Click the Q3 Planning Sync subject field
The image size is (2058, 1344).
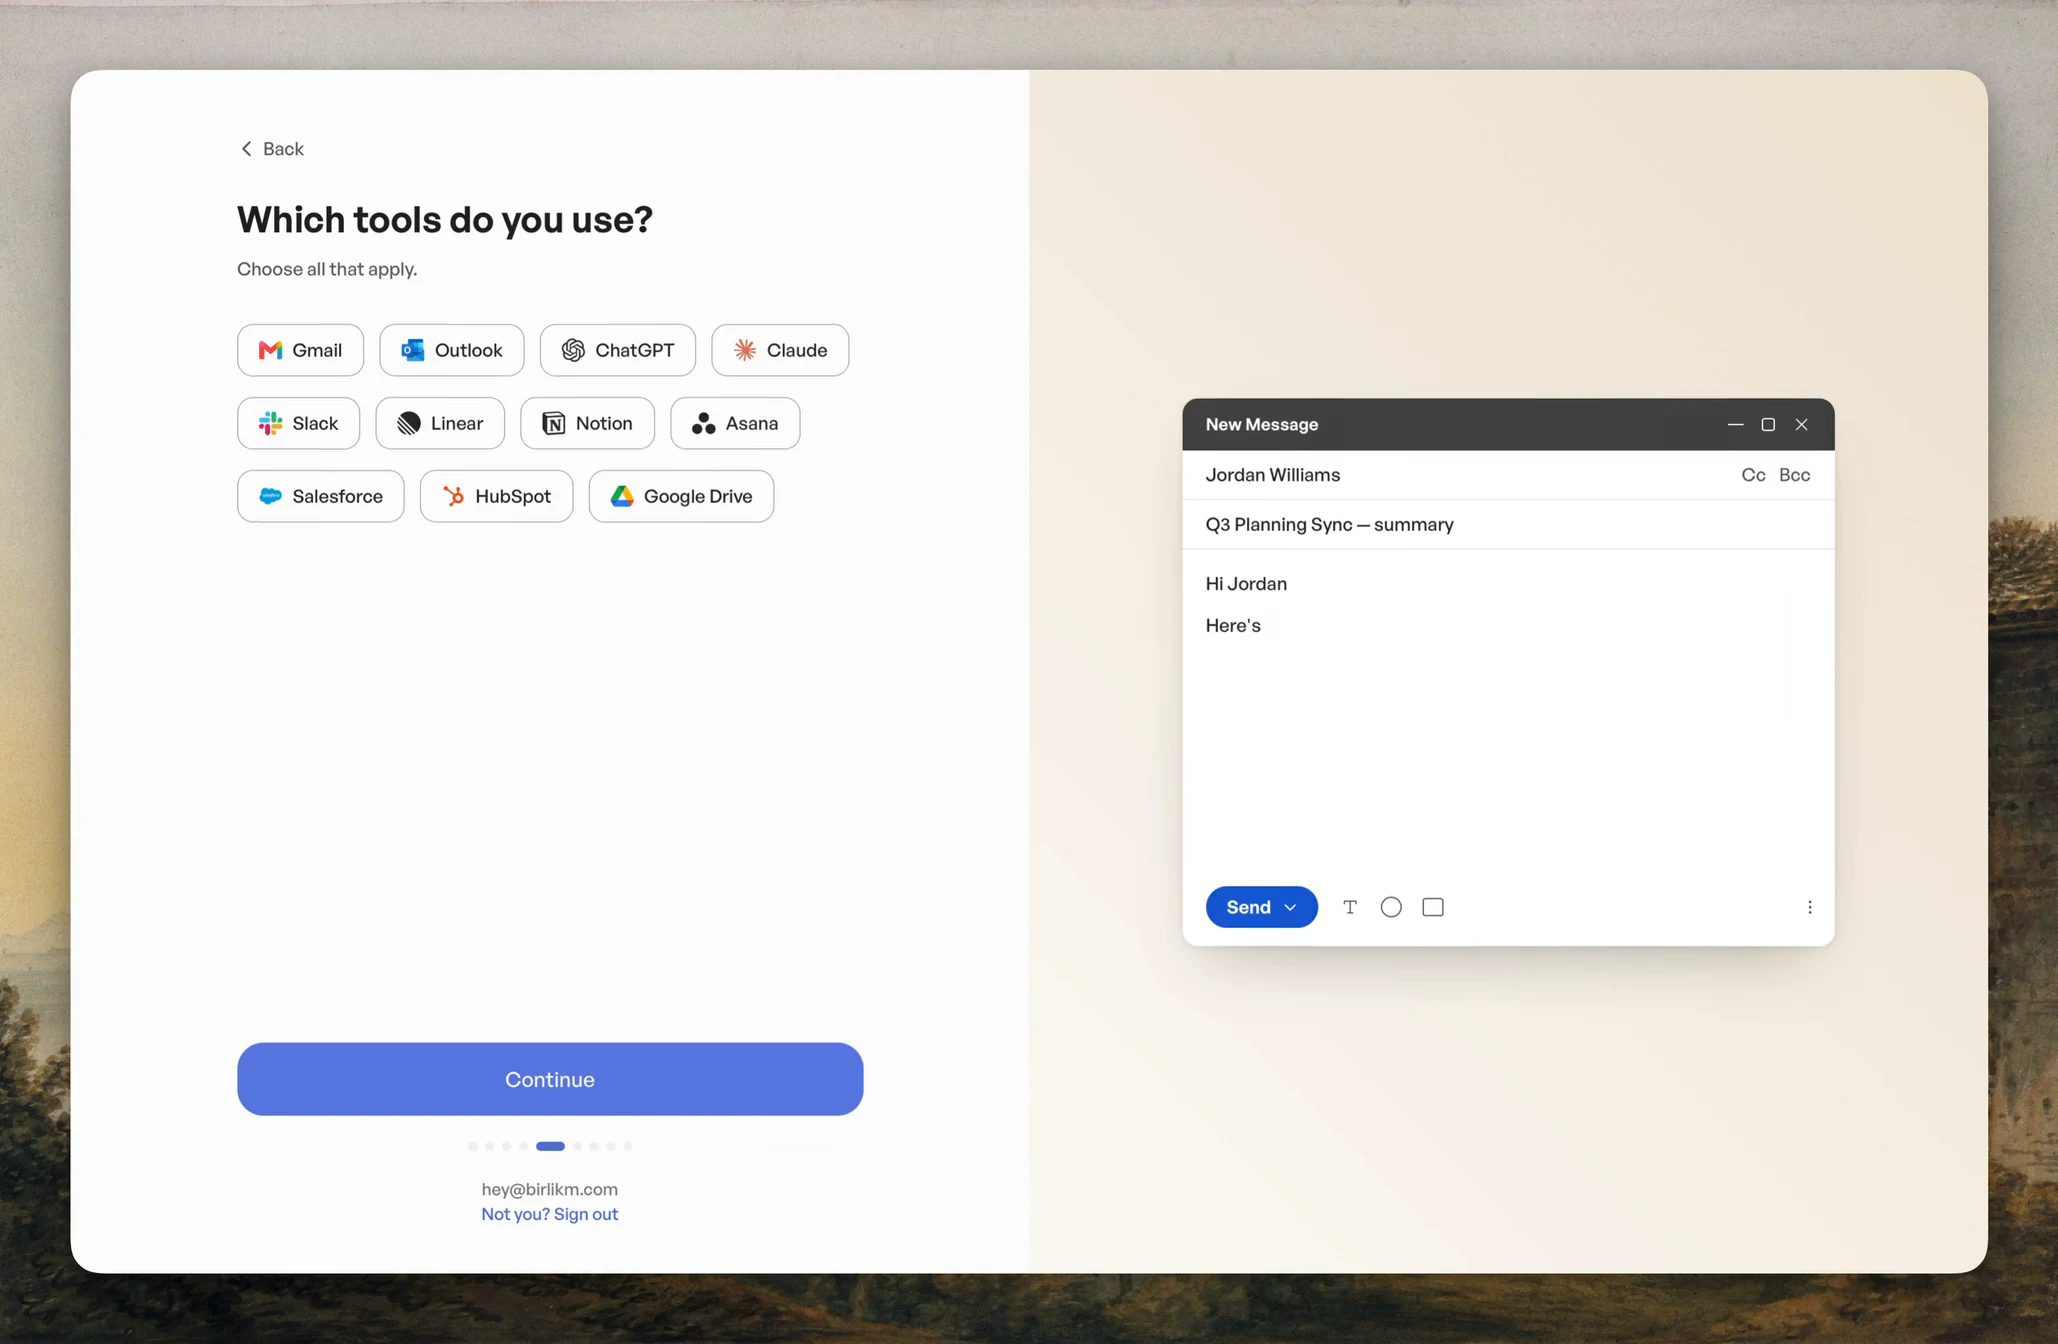(1508, 525)
